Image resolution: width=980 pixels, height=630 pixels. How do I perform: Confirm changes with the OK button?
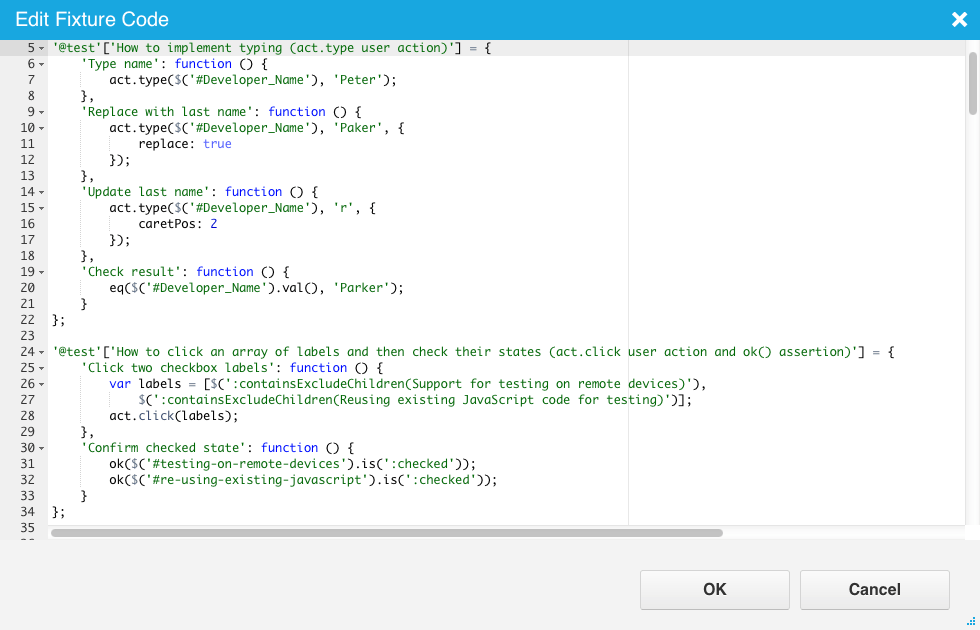[x=714, y=589]
